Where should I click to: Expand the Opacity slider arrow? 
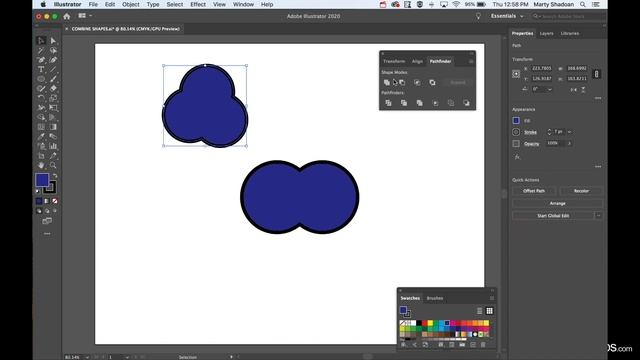569,143
